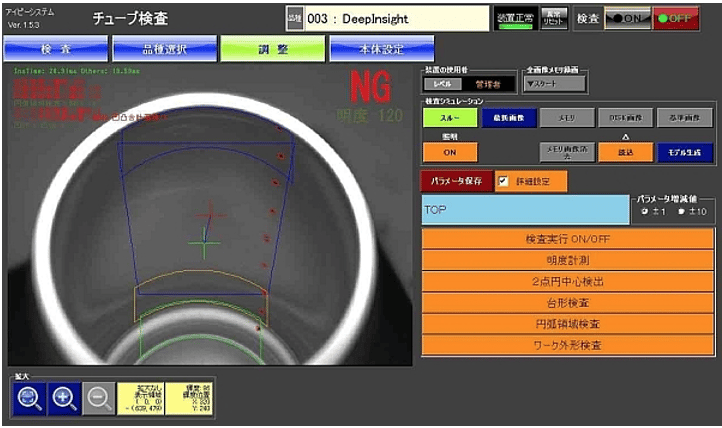Click the light-blue TOP selector bar

tap(525, 209)
